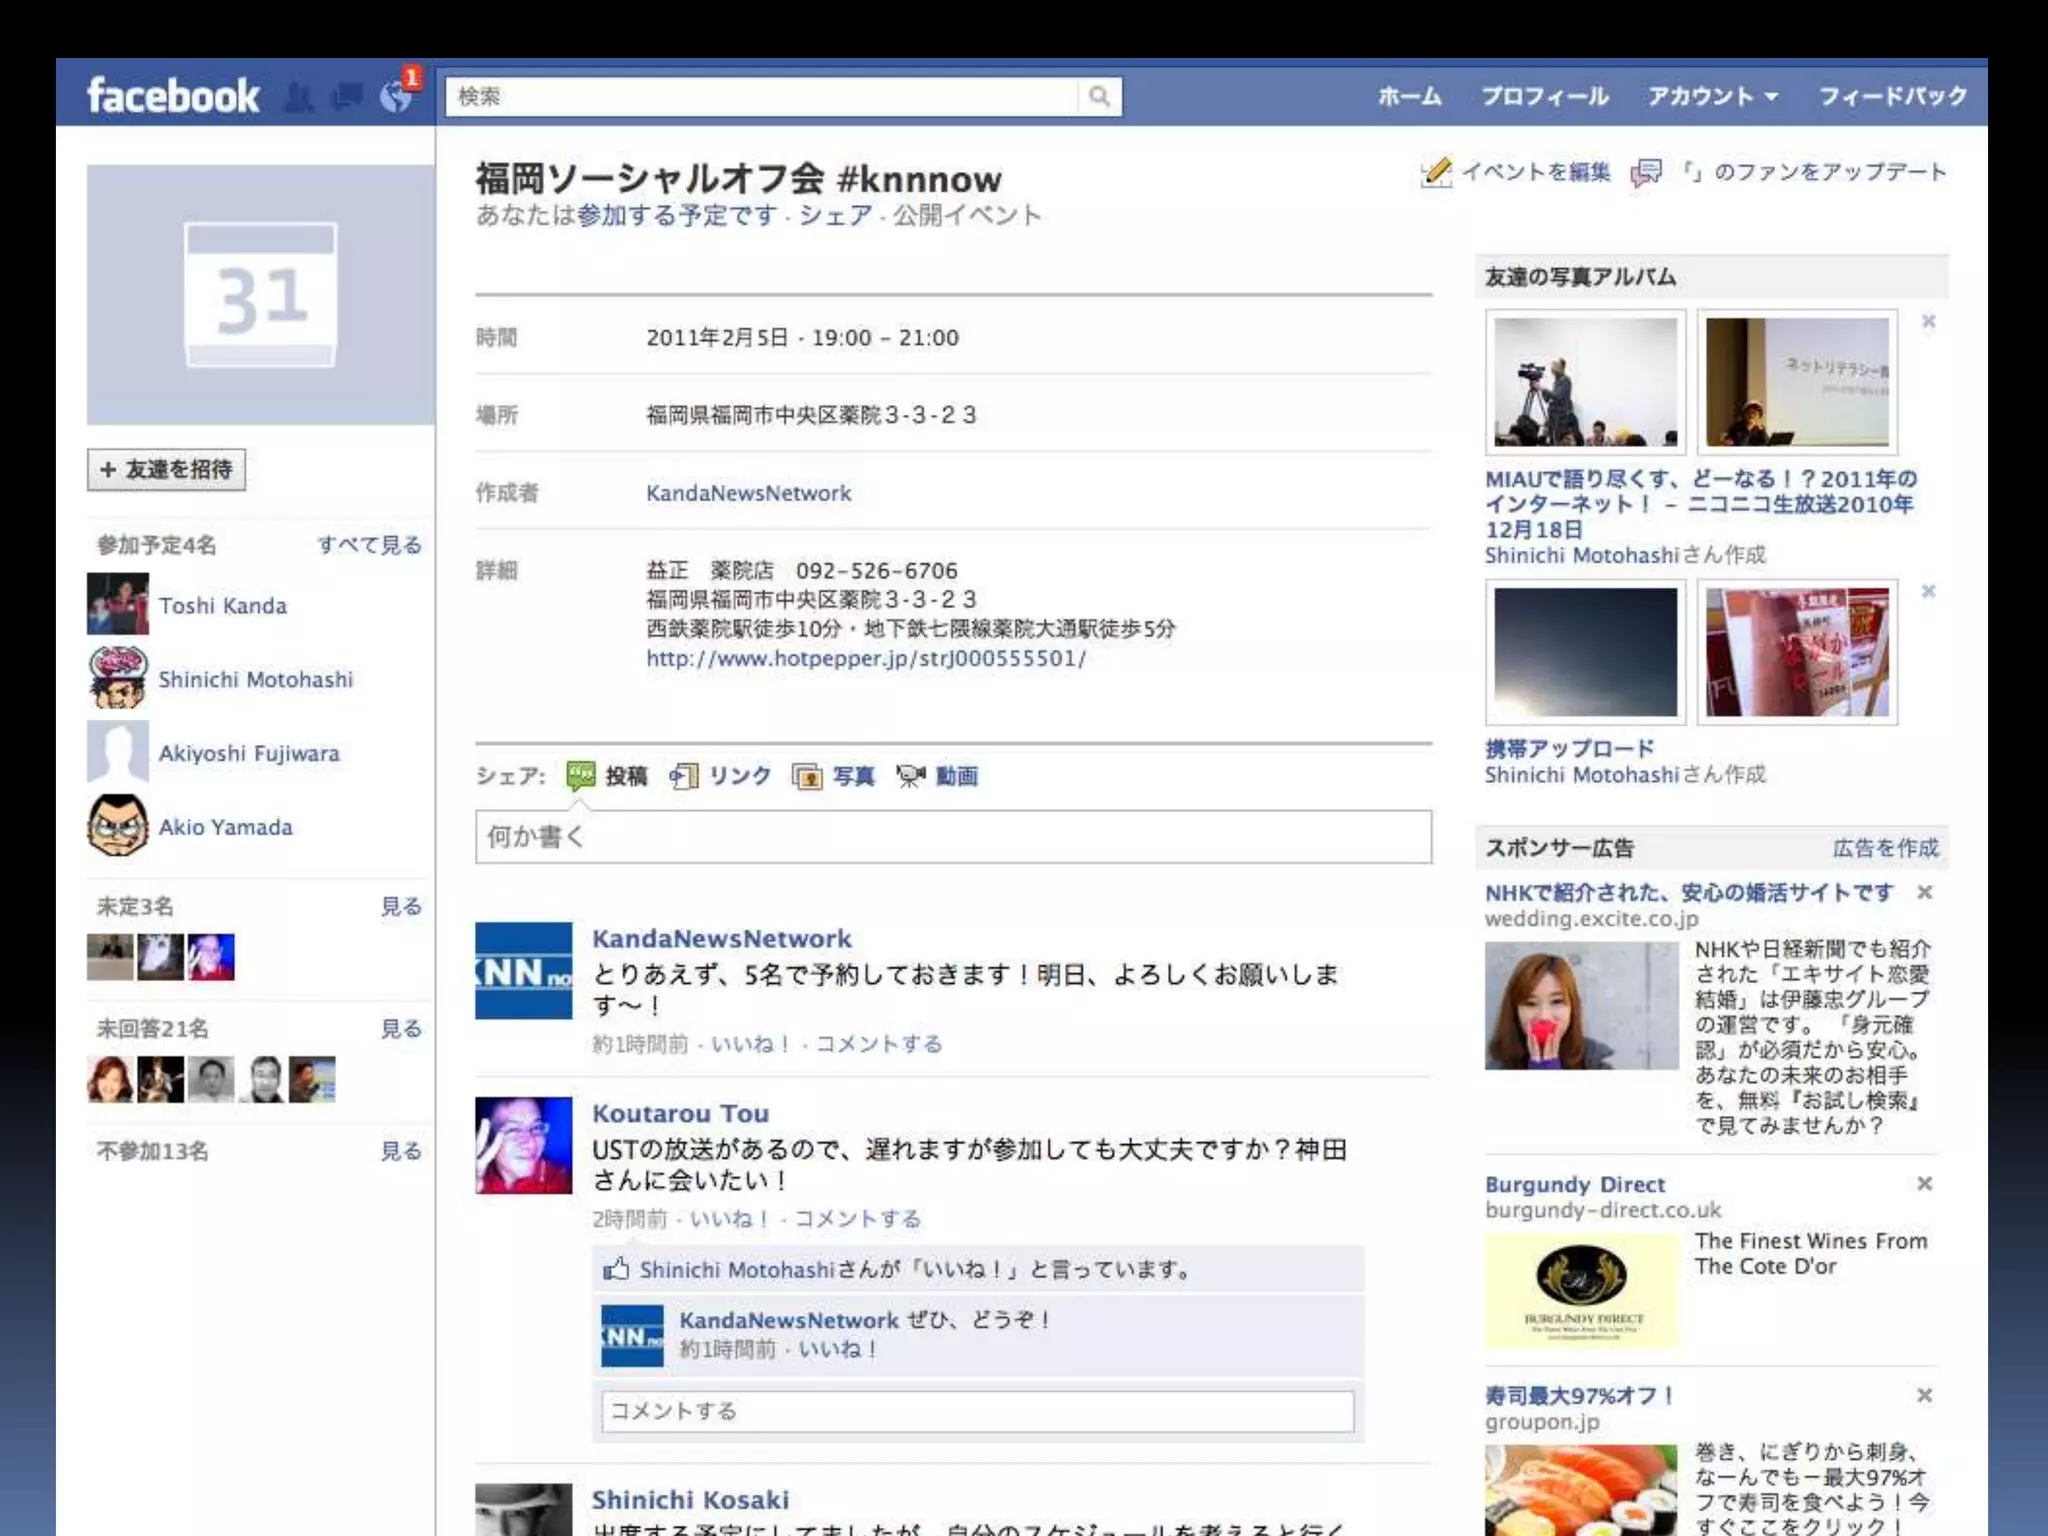Open the notifications globe icon
This screenshot has height=1536, width=2048.
point(397,96)
